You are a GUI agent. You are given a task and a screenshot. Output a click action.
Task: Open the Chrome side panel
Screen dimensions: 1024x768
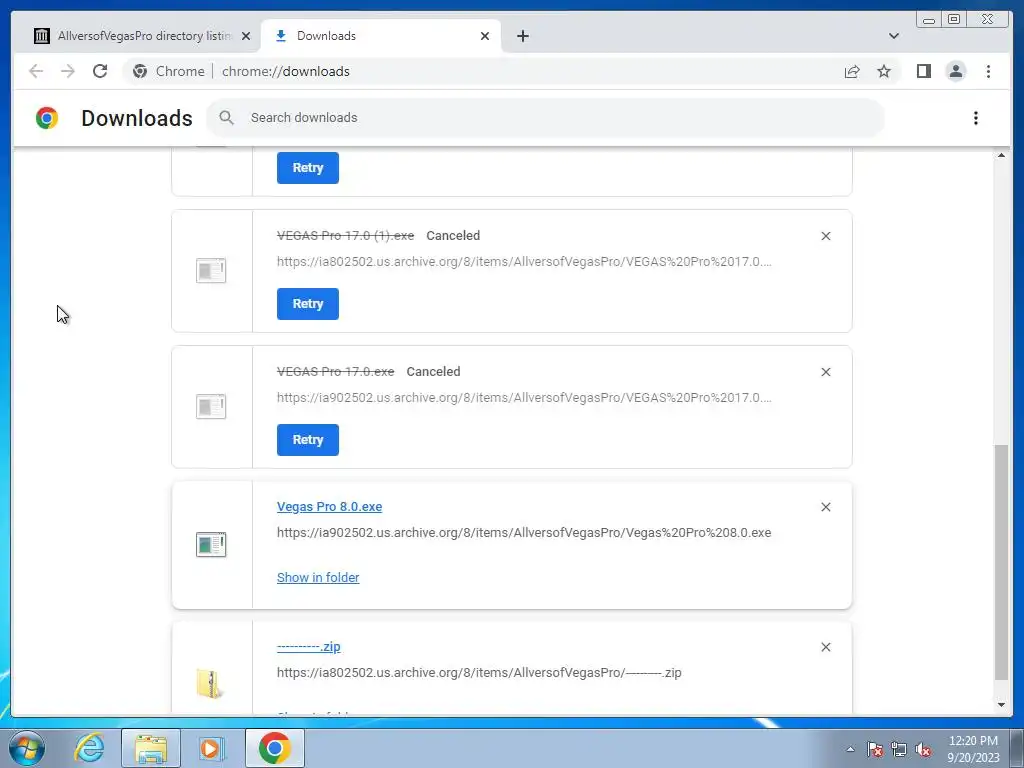click(x=923, y=71)
